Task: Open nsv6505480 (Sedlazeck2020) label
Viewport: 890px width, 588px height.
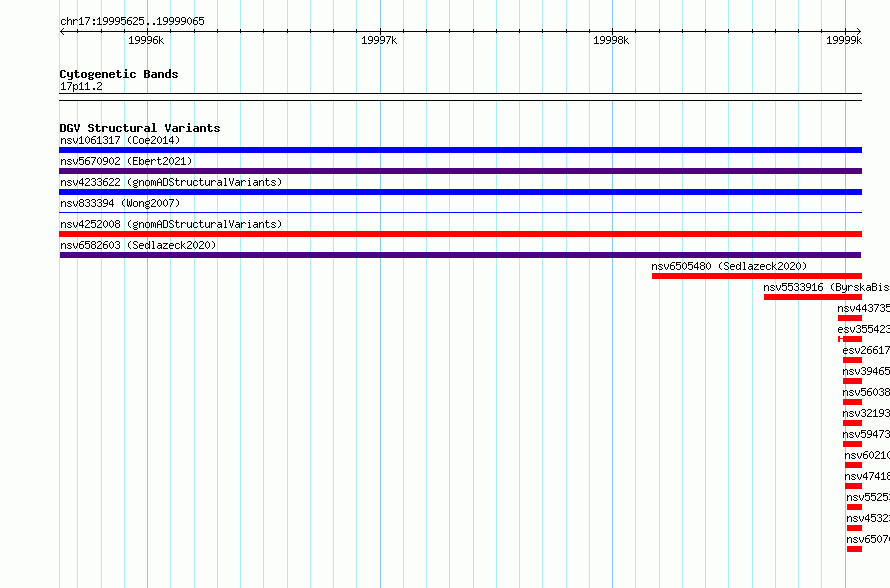Action: [x=729, y=266]
